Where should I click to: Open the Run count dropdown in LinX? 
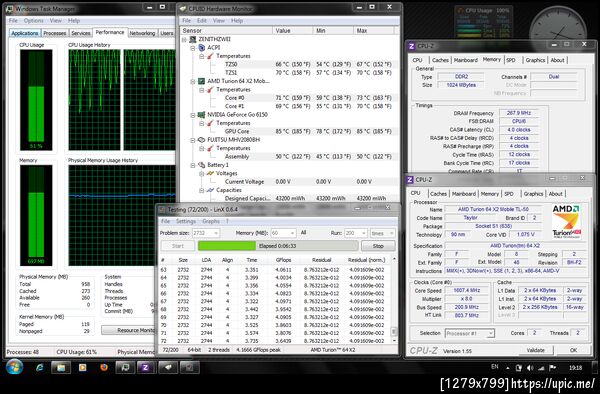coord(364,233)
